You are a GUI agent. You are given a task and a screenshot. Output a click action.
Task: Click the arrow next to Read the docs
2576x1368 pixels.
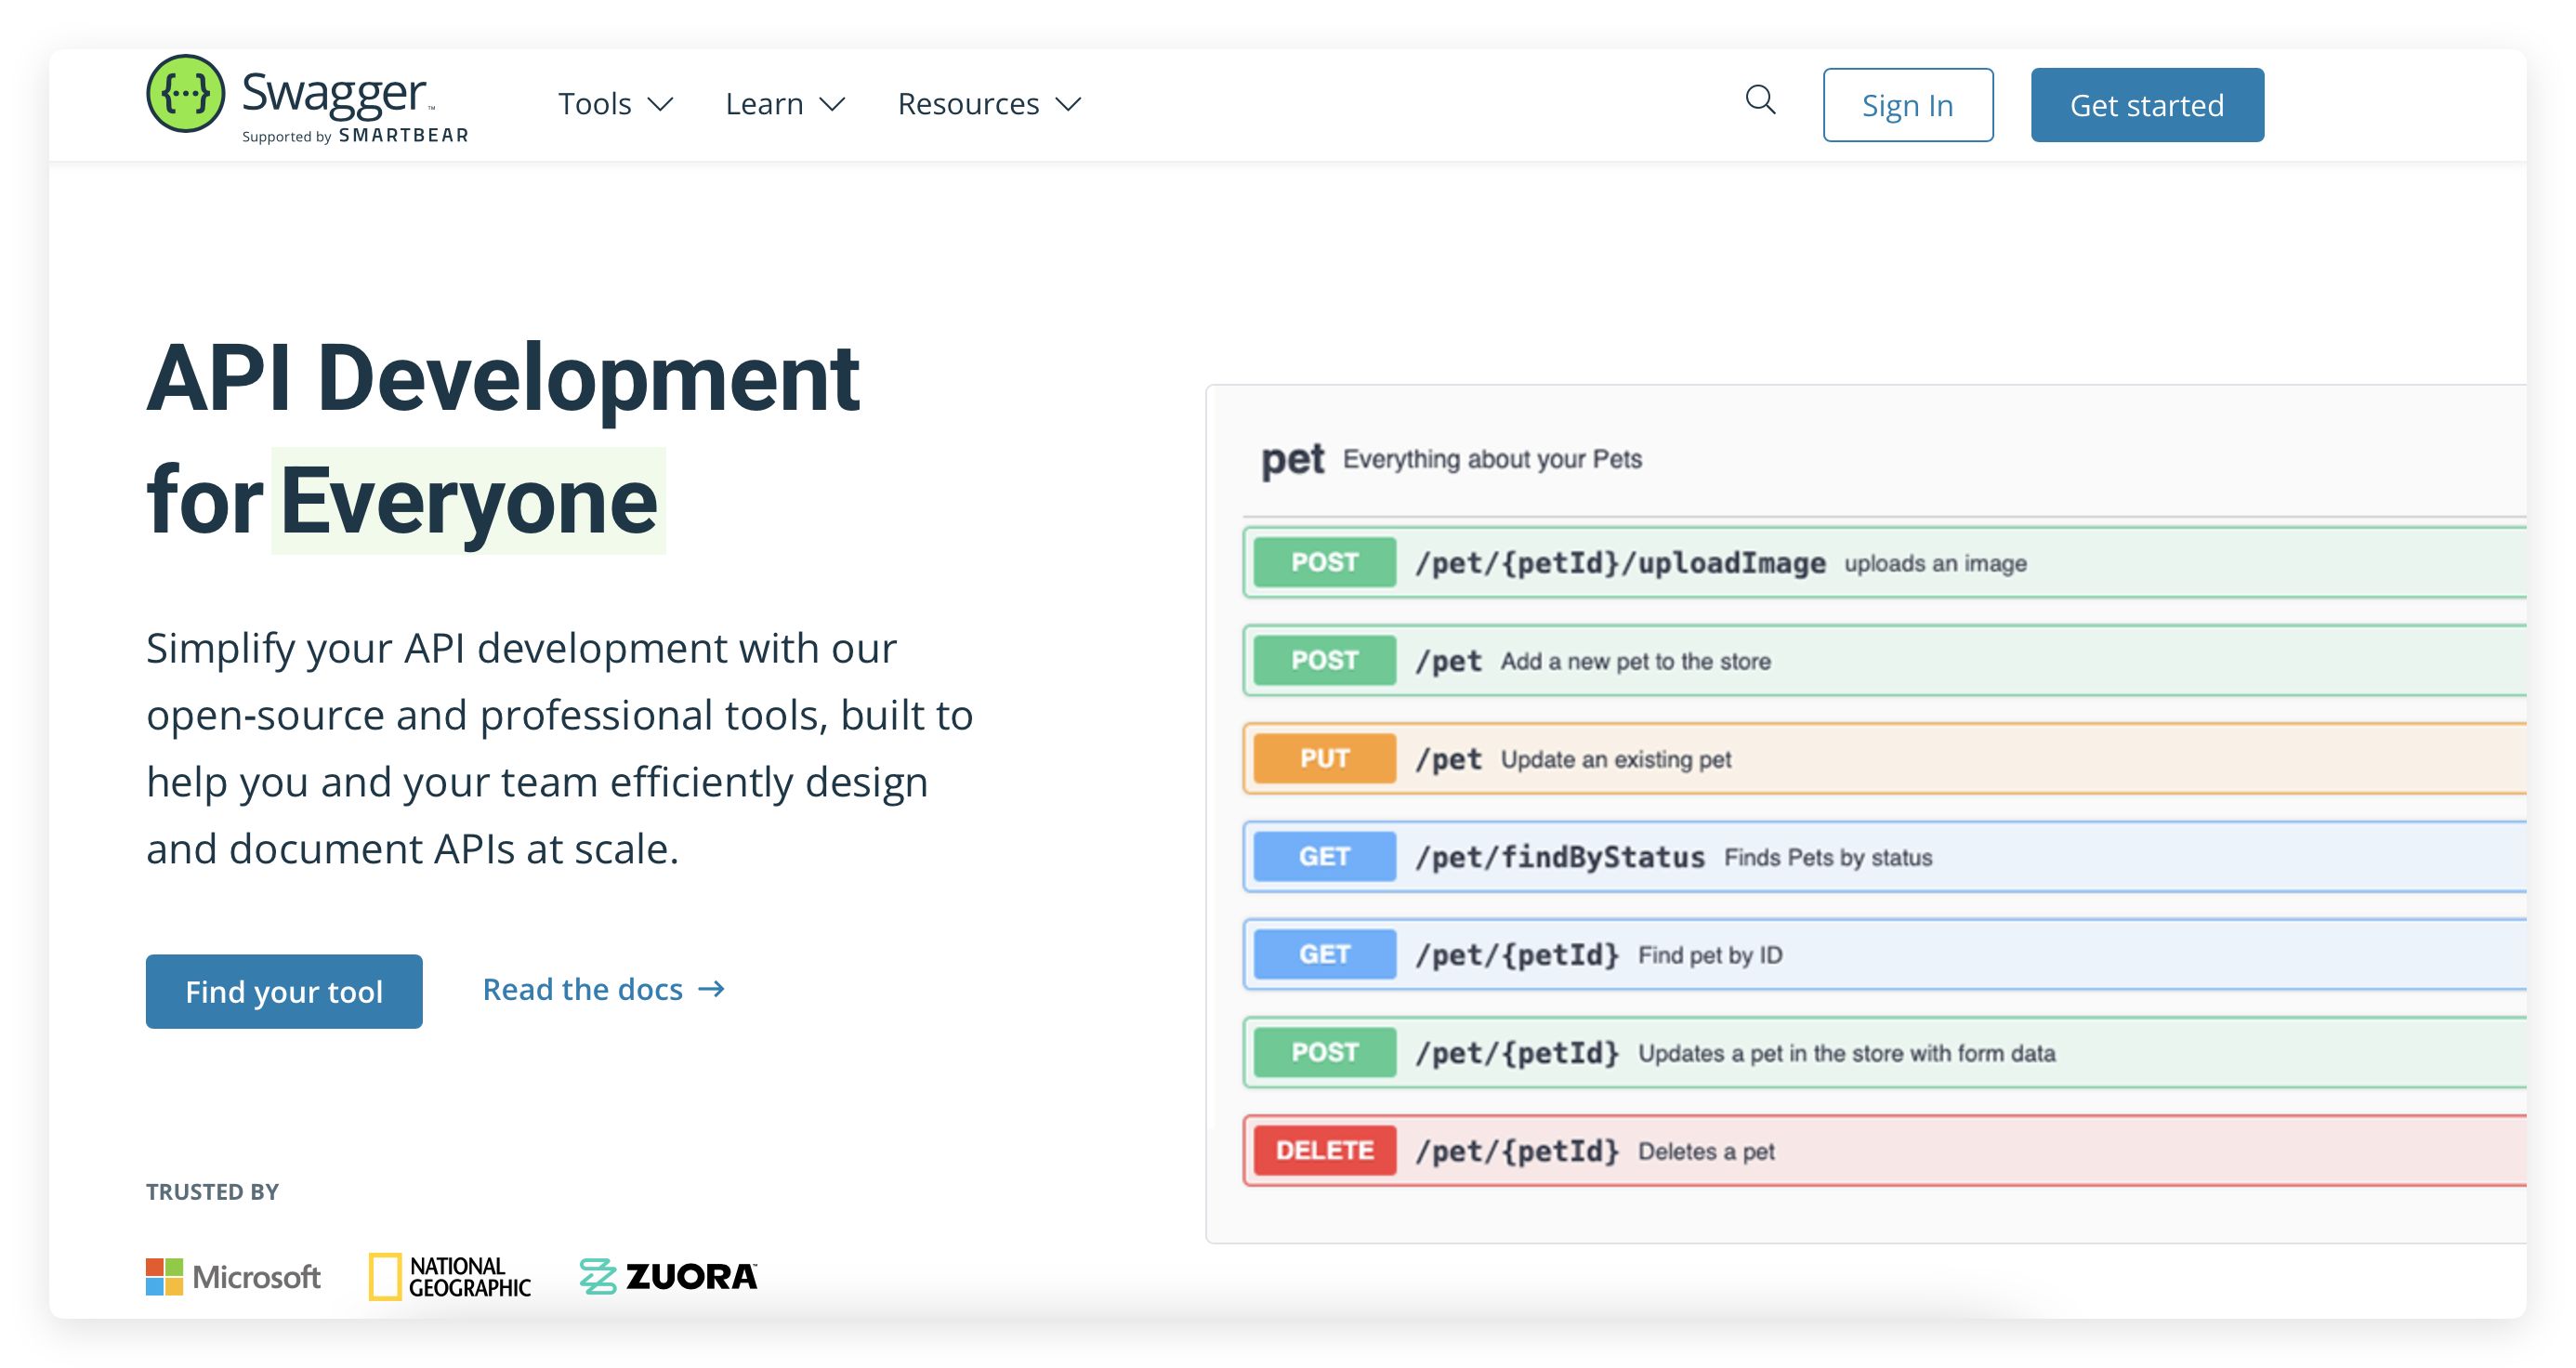(x=711, y=989)
